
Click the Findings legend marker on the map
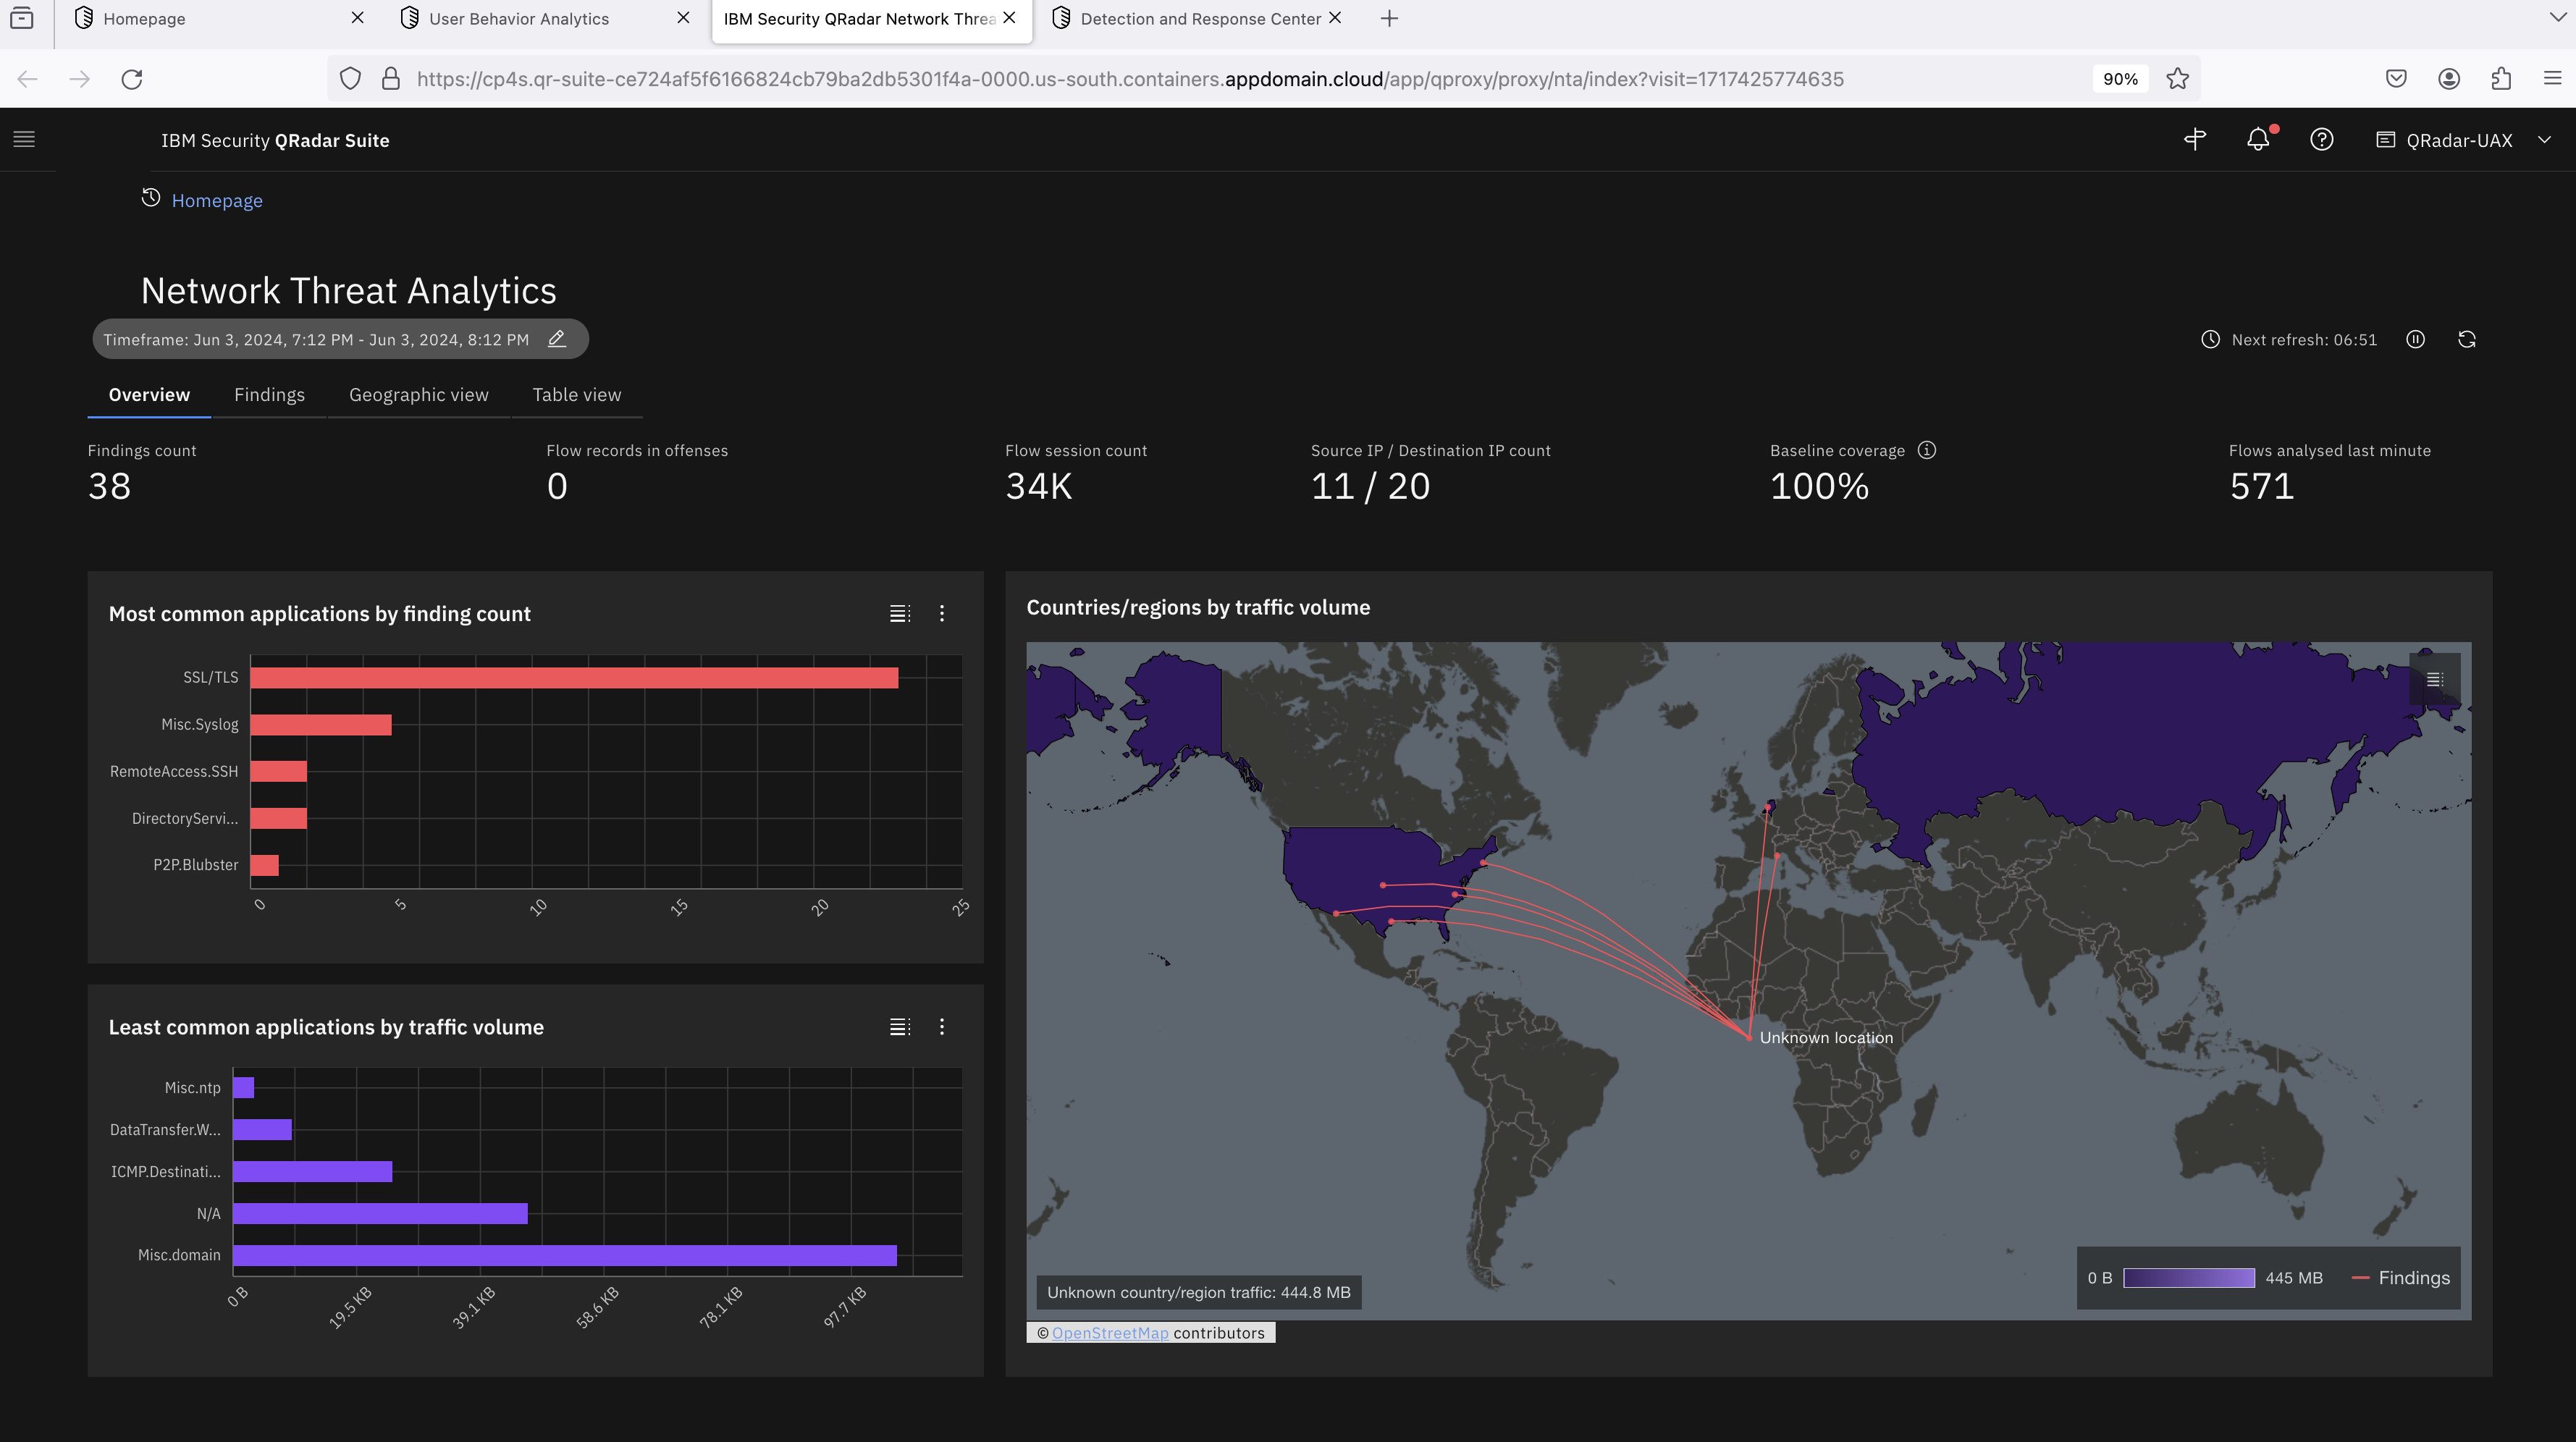[x=2360, y=1277]
